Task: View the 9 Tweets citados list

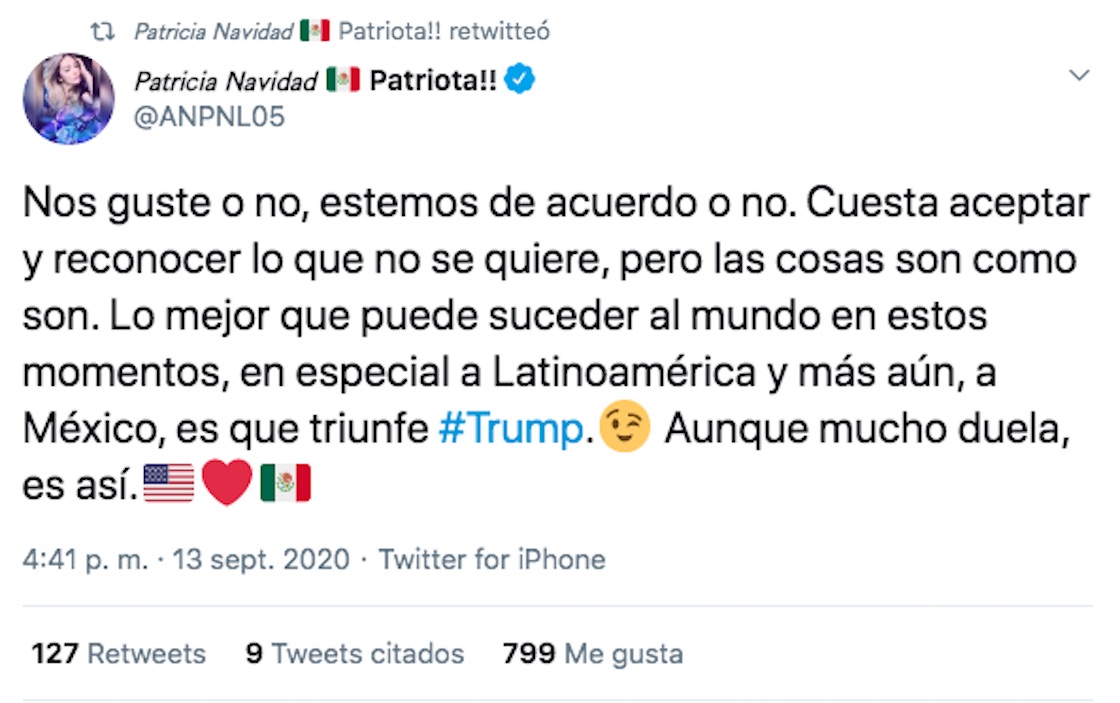Action: tap(355, 654)
